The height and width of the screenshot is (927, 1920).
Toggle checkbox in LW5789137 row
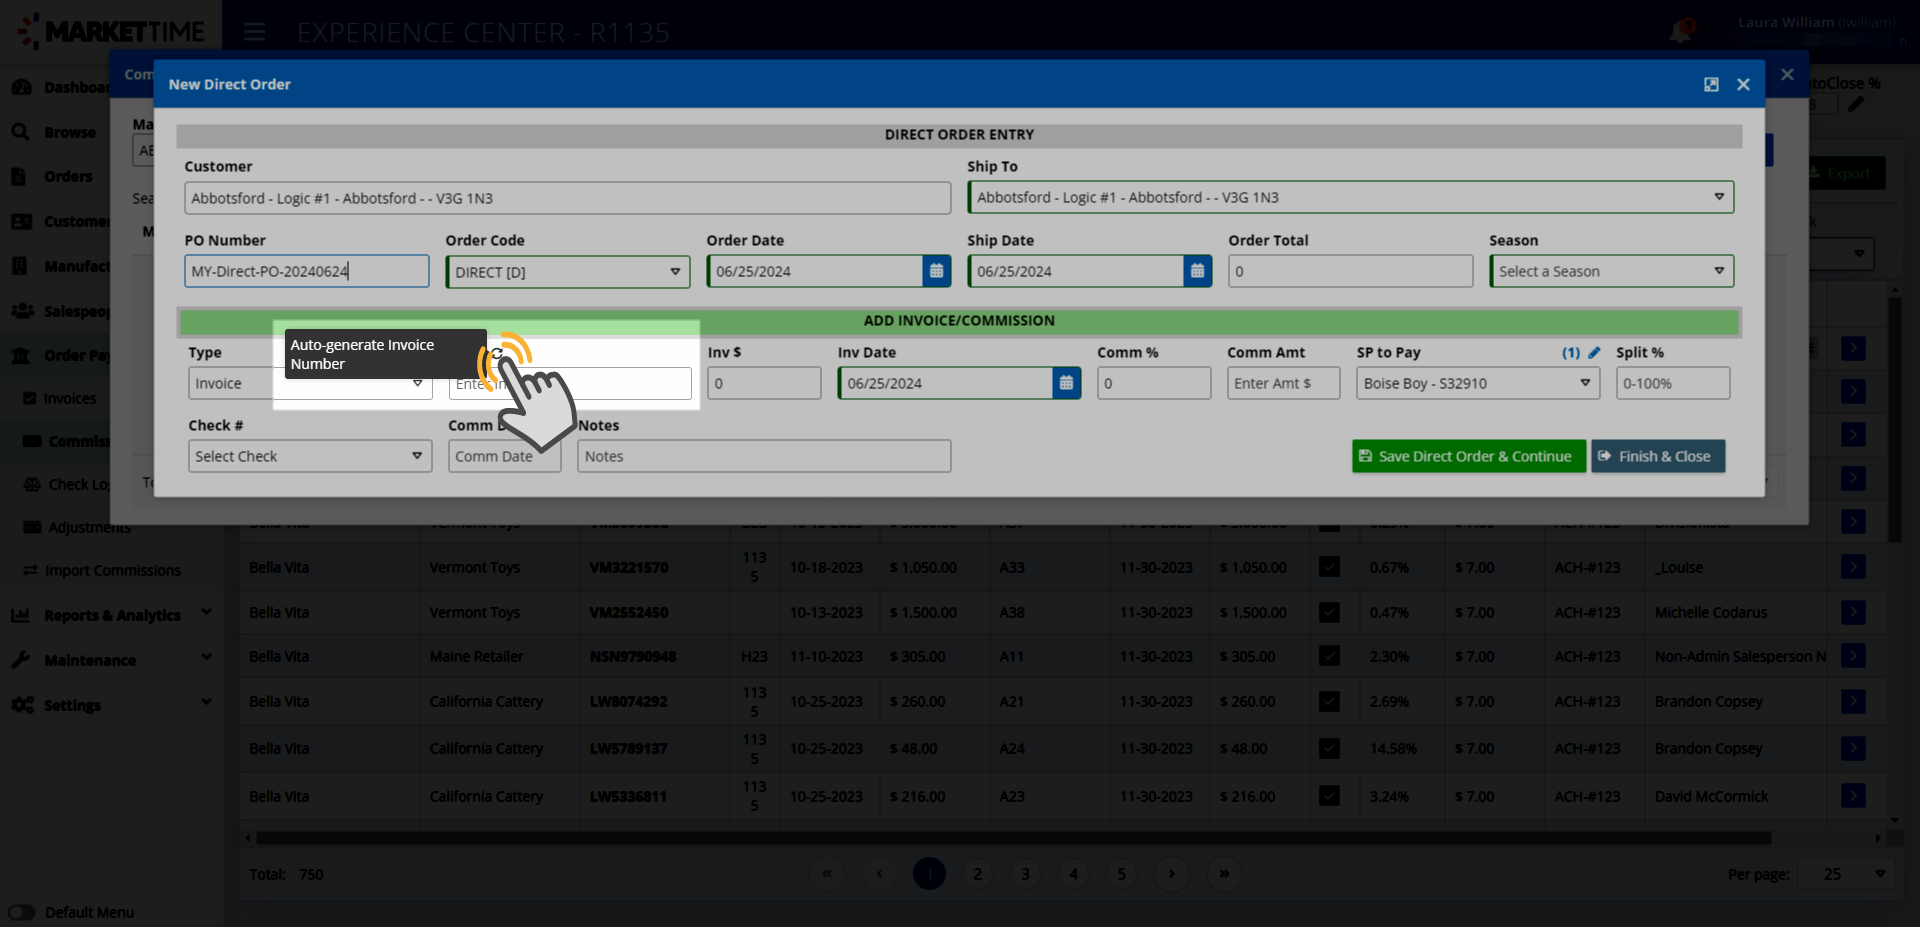1329,748
